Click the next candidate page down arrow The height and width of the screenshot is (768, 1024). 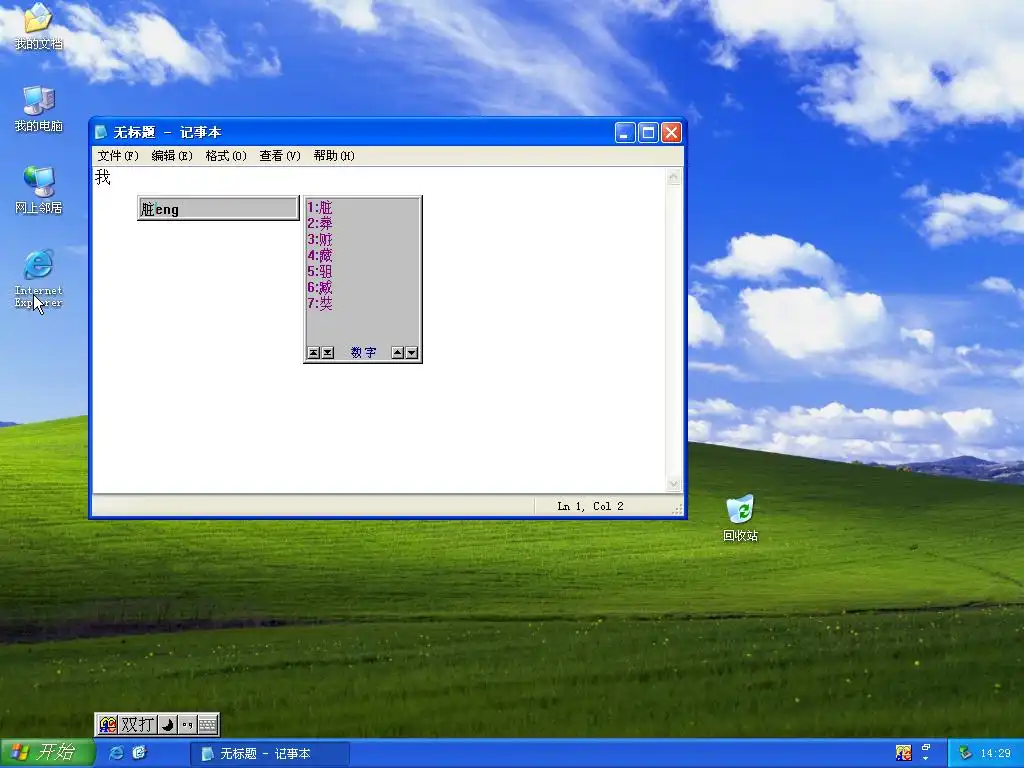click(x=411, y=353)
